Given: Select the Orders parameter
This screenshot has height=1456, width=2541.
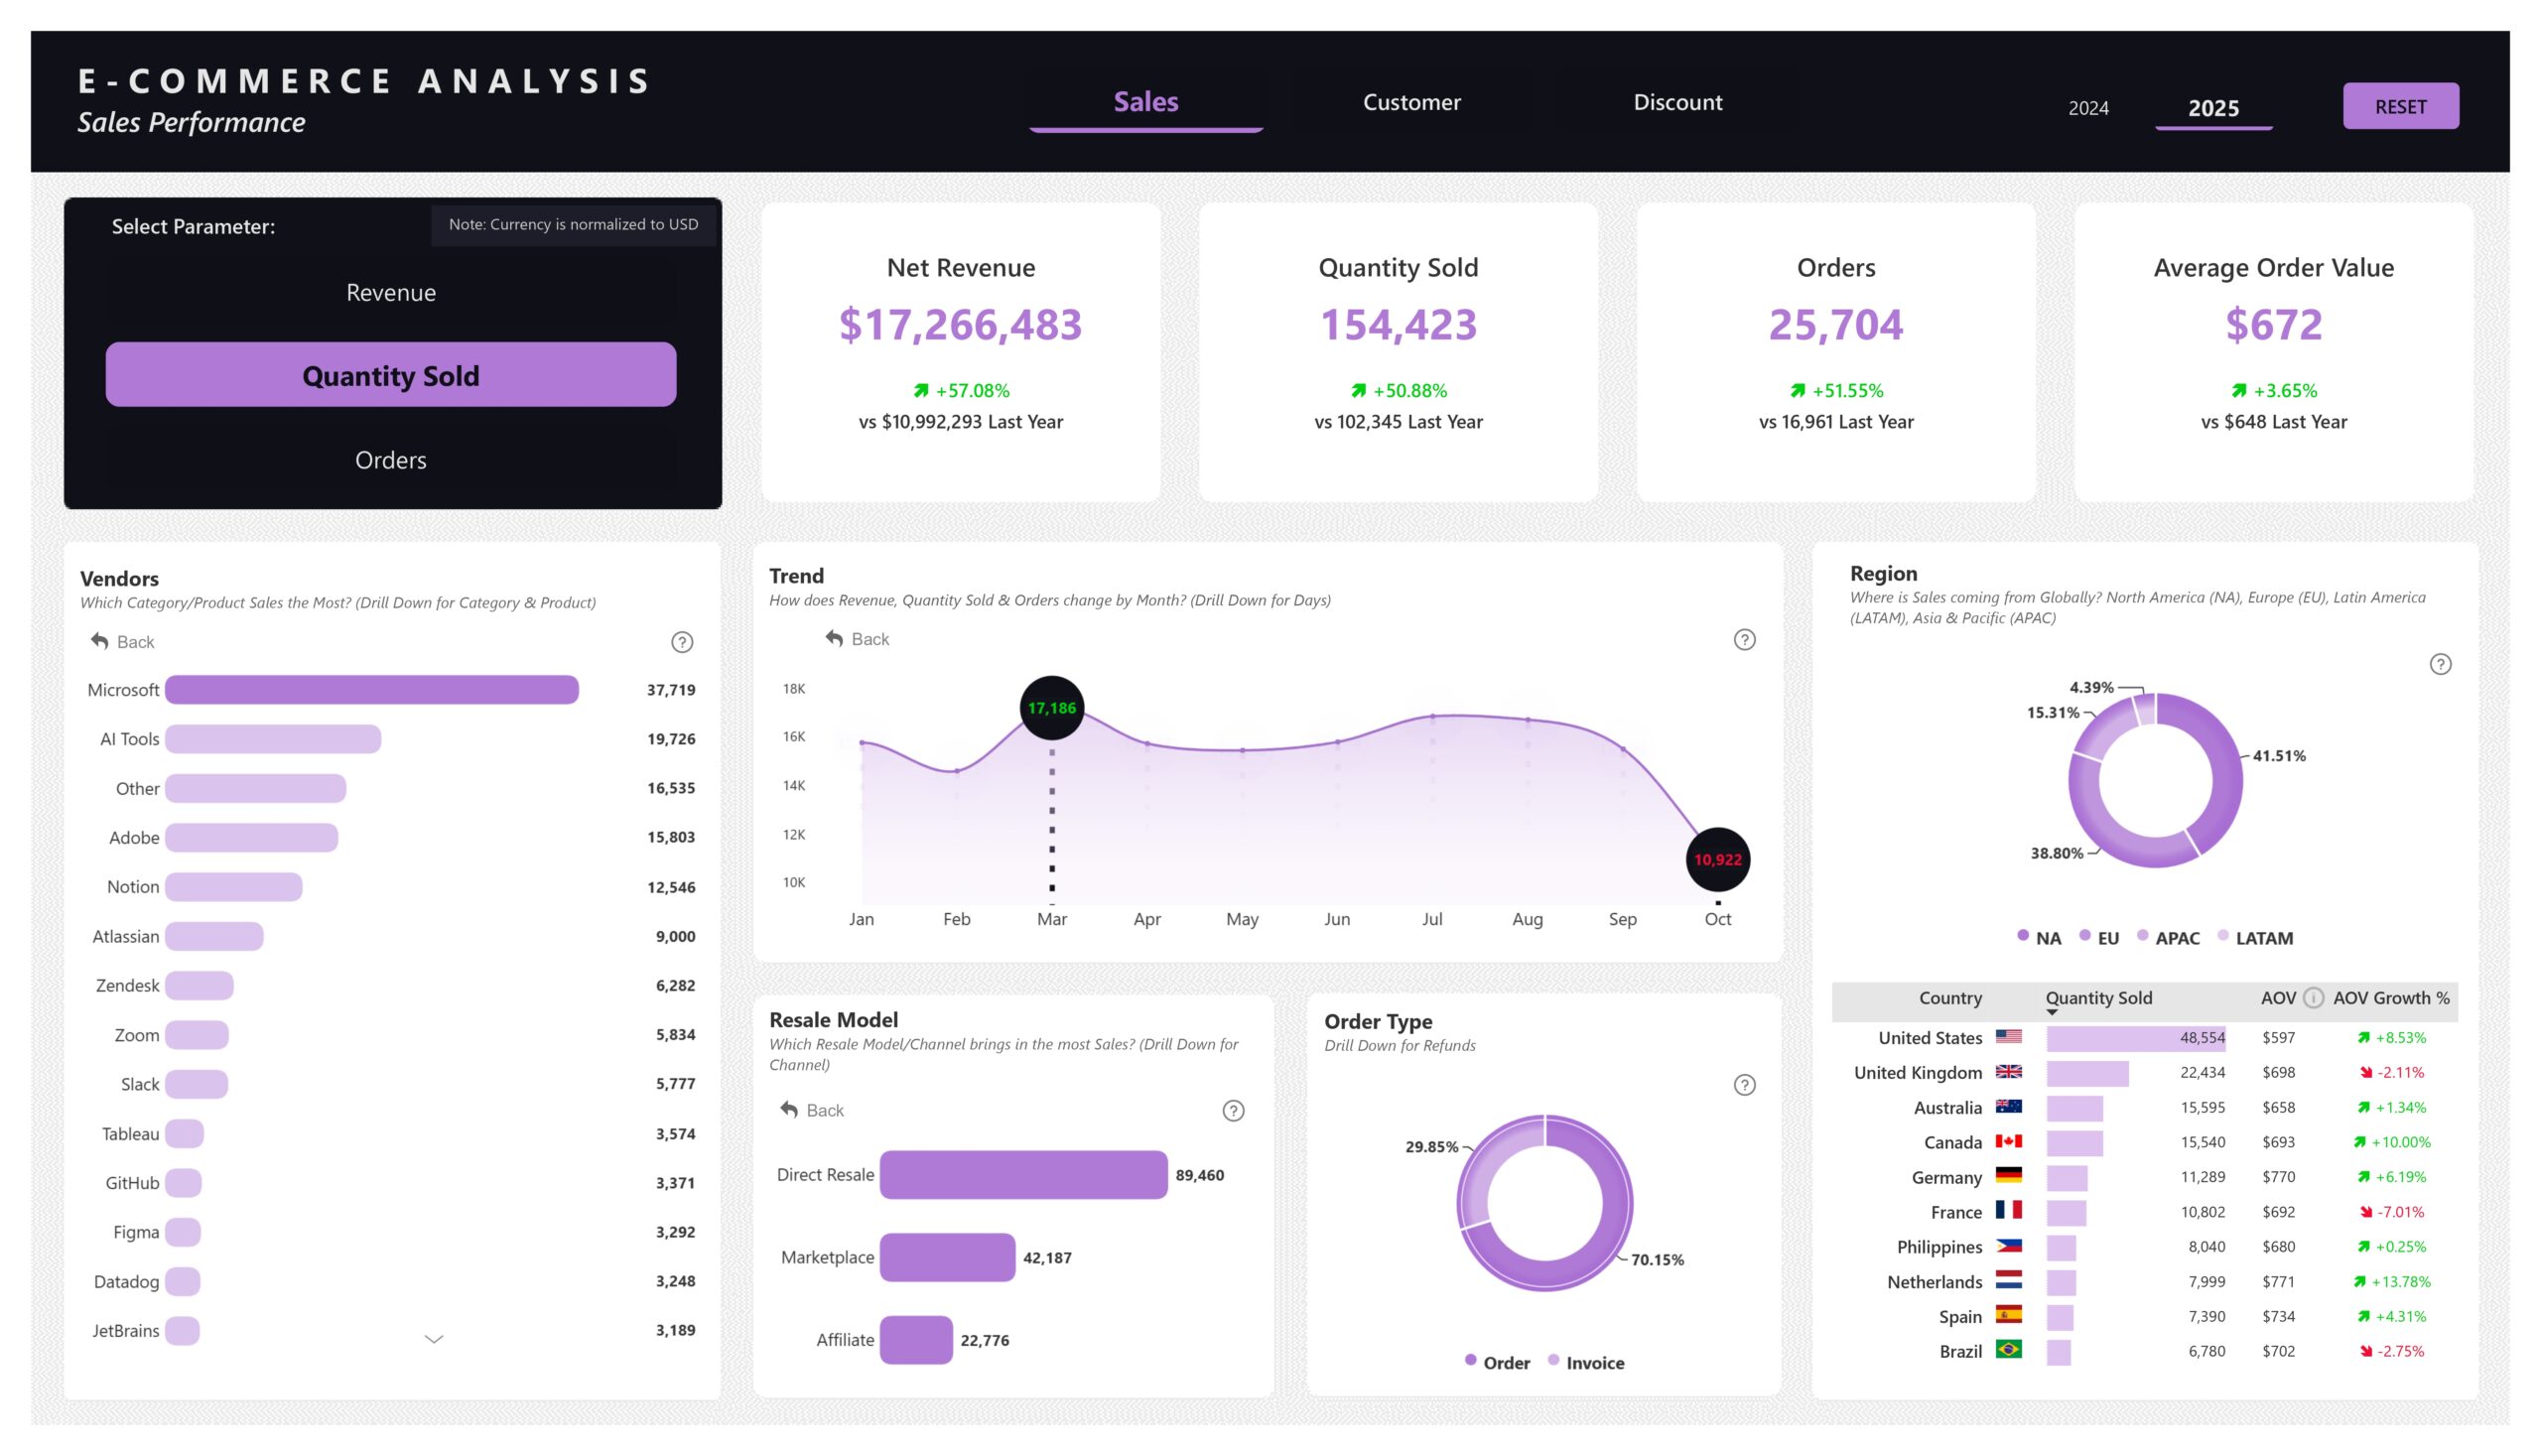Looking at the screenshot, I should 390,459.
